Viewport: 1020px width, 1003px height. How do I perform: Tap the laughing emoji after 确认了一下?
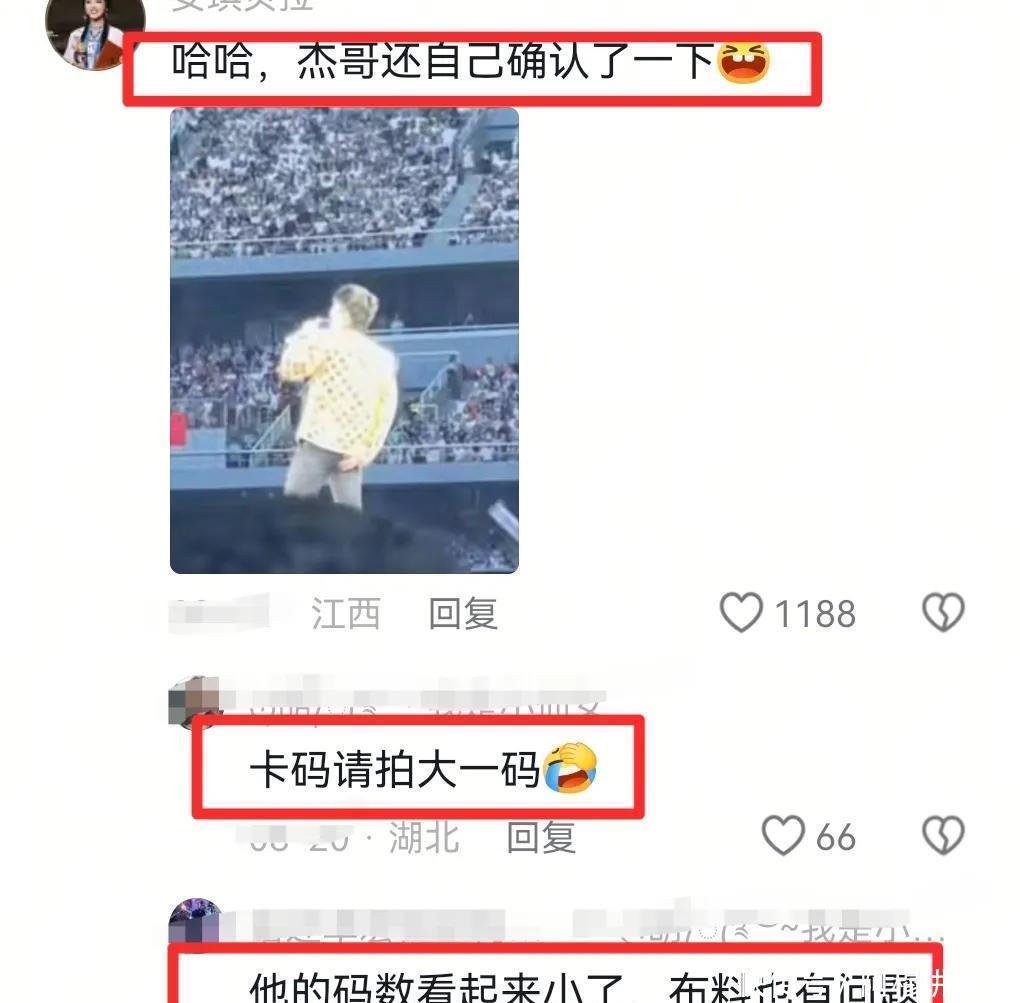pos(743,62)
